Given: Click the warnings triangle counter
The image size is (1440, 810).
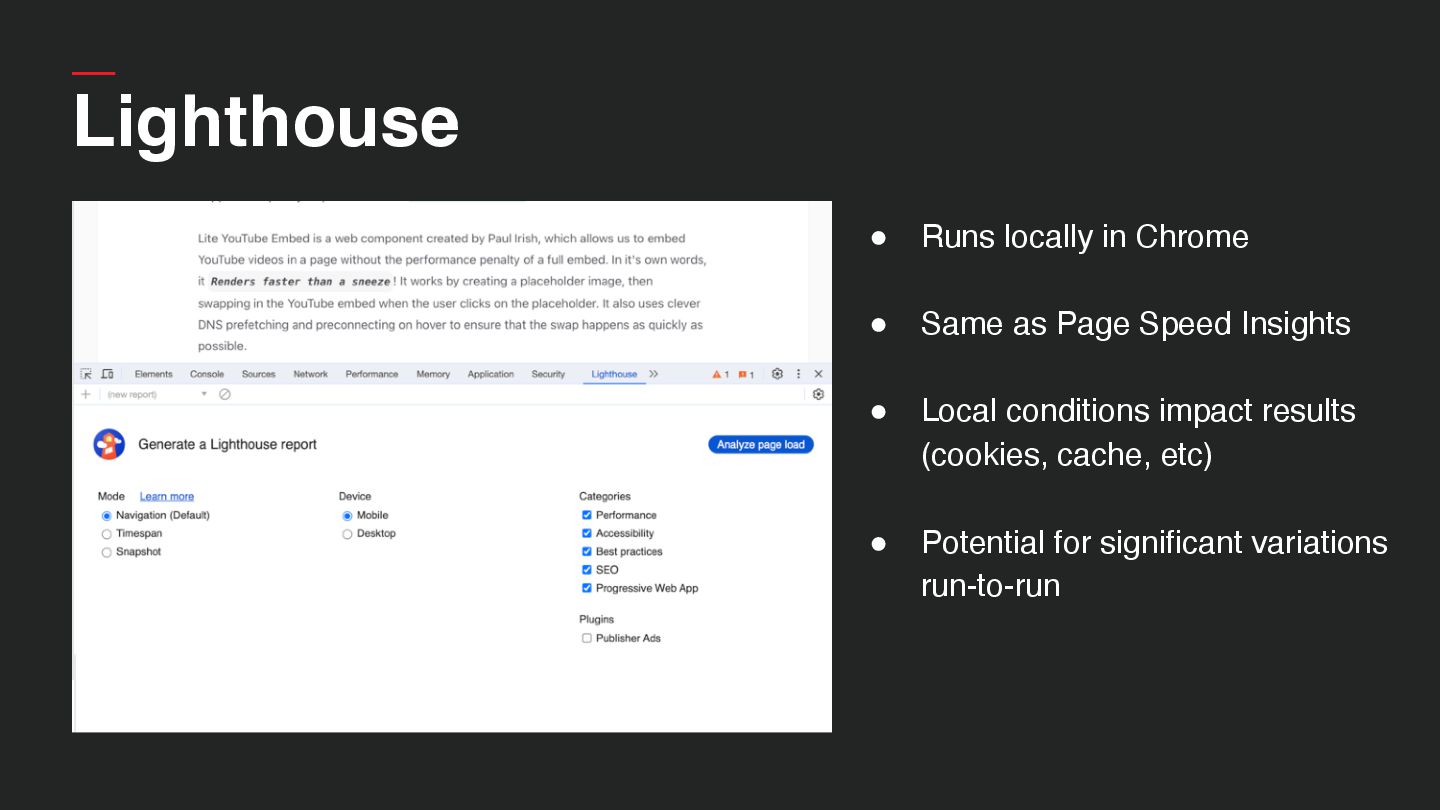Looking at the screenshot, I should (x=720, y=374).
